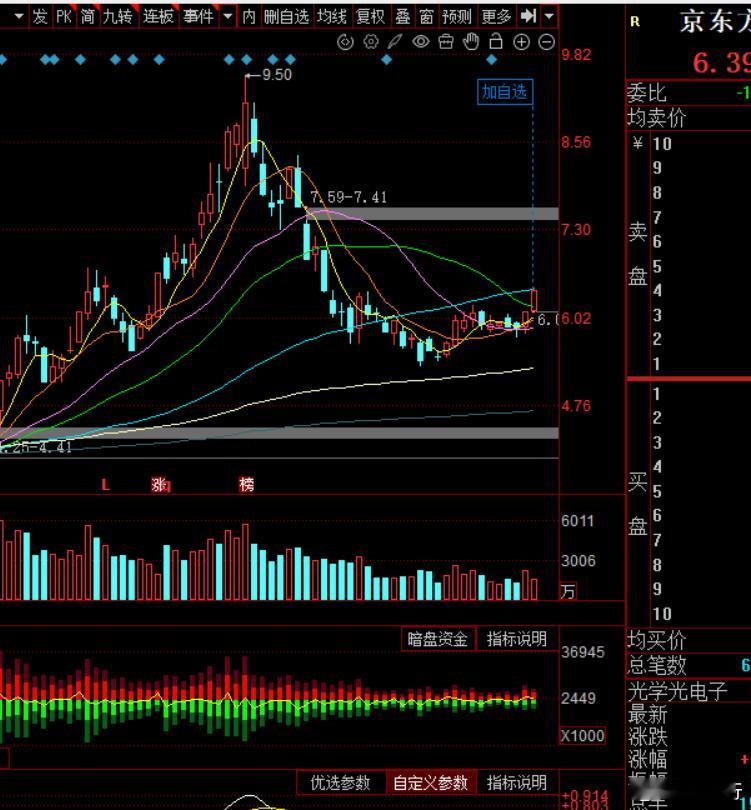Screen dimensions: 751x810
Task: Click 指标说明 next to 暗盘资金
Action: click(517, 640)
